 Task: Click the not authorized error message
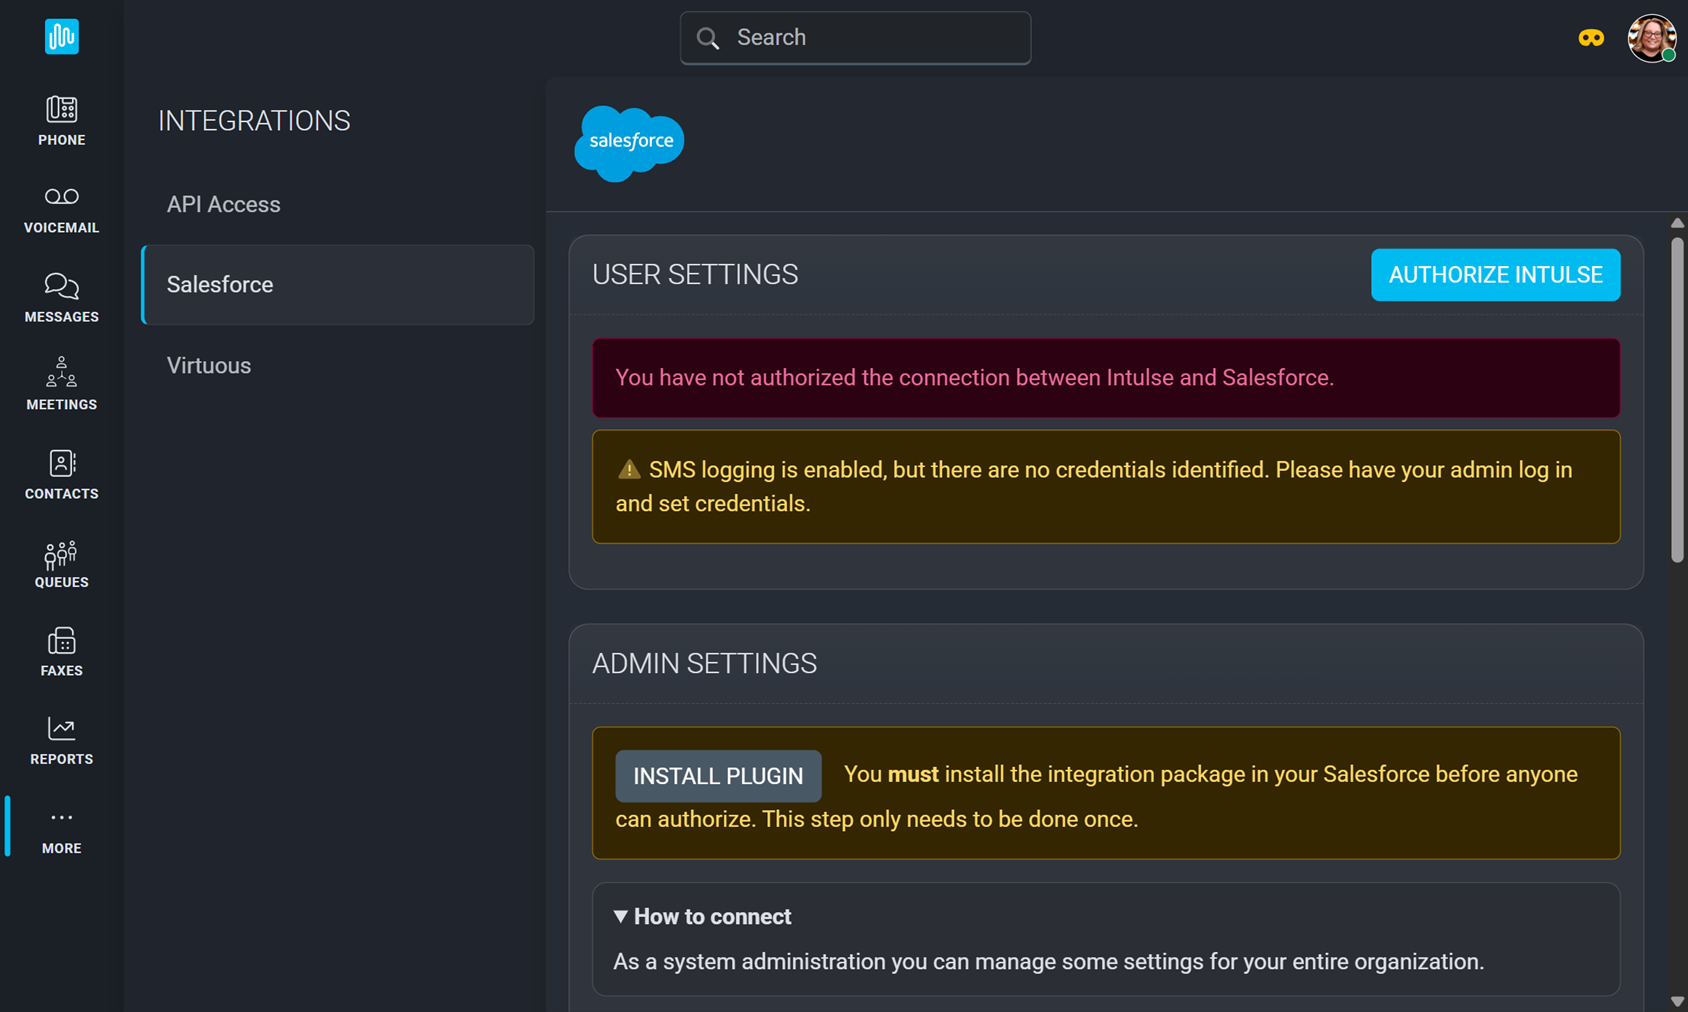click(1106, 378)
